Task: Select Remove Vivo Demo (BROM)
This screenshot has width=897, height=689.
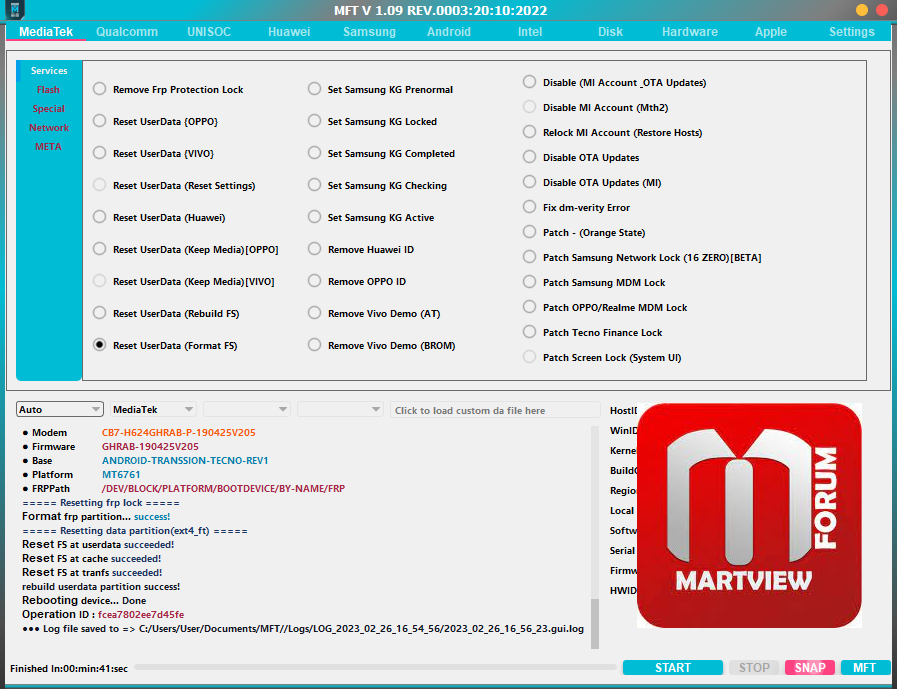Action: pyautogui.click(x=382, y=346)
